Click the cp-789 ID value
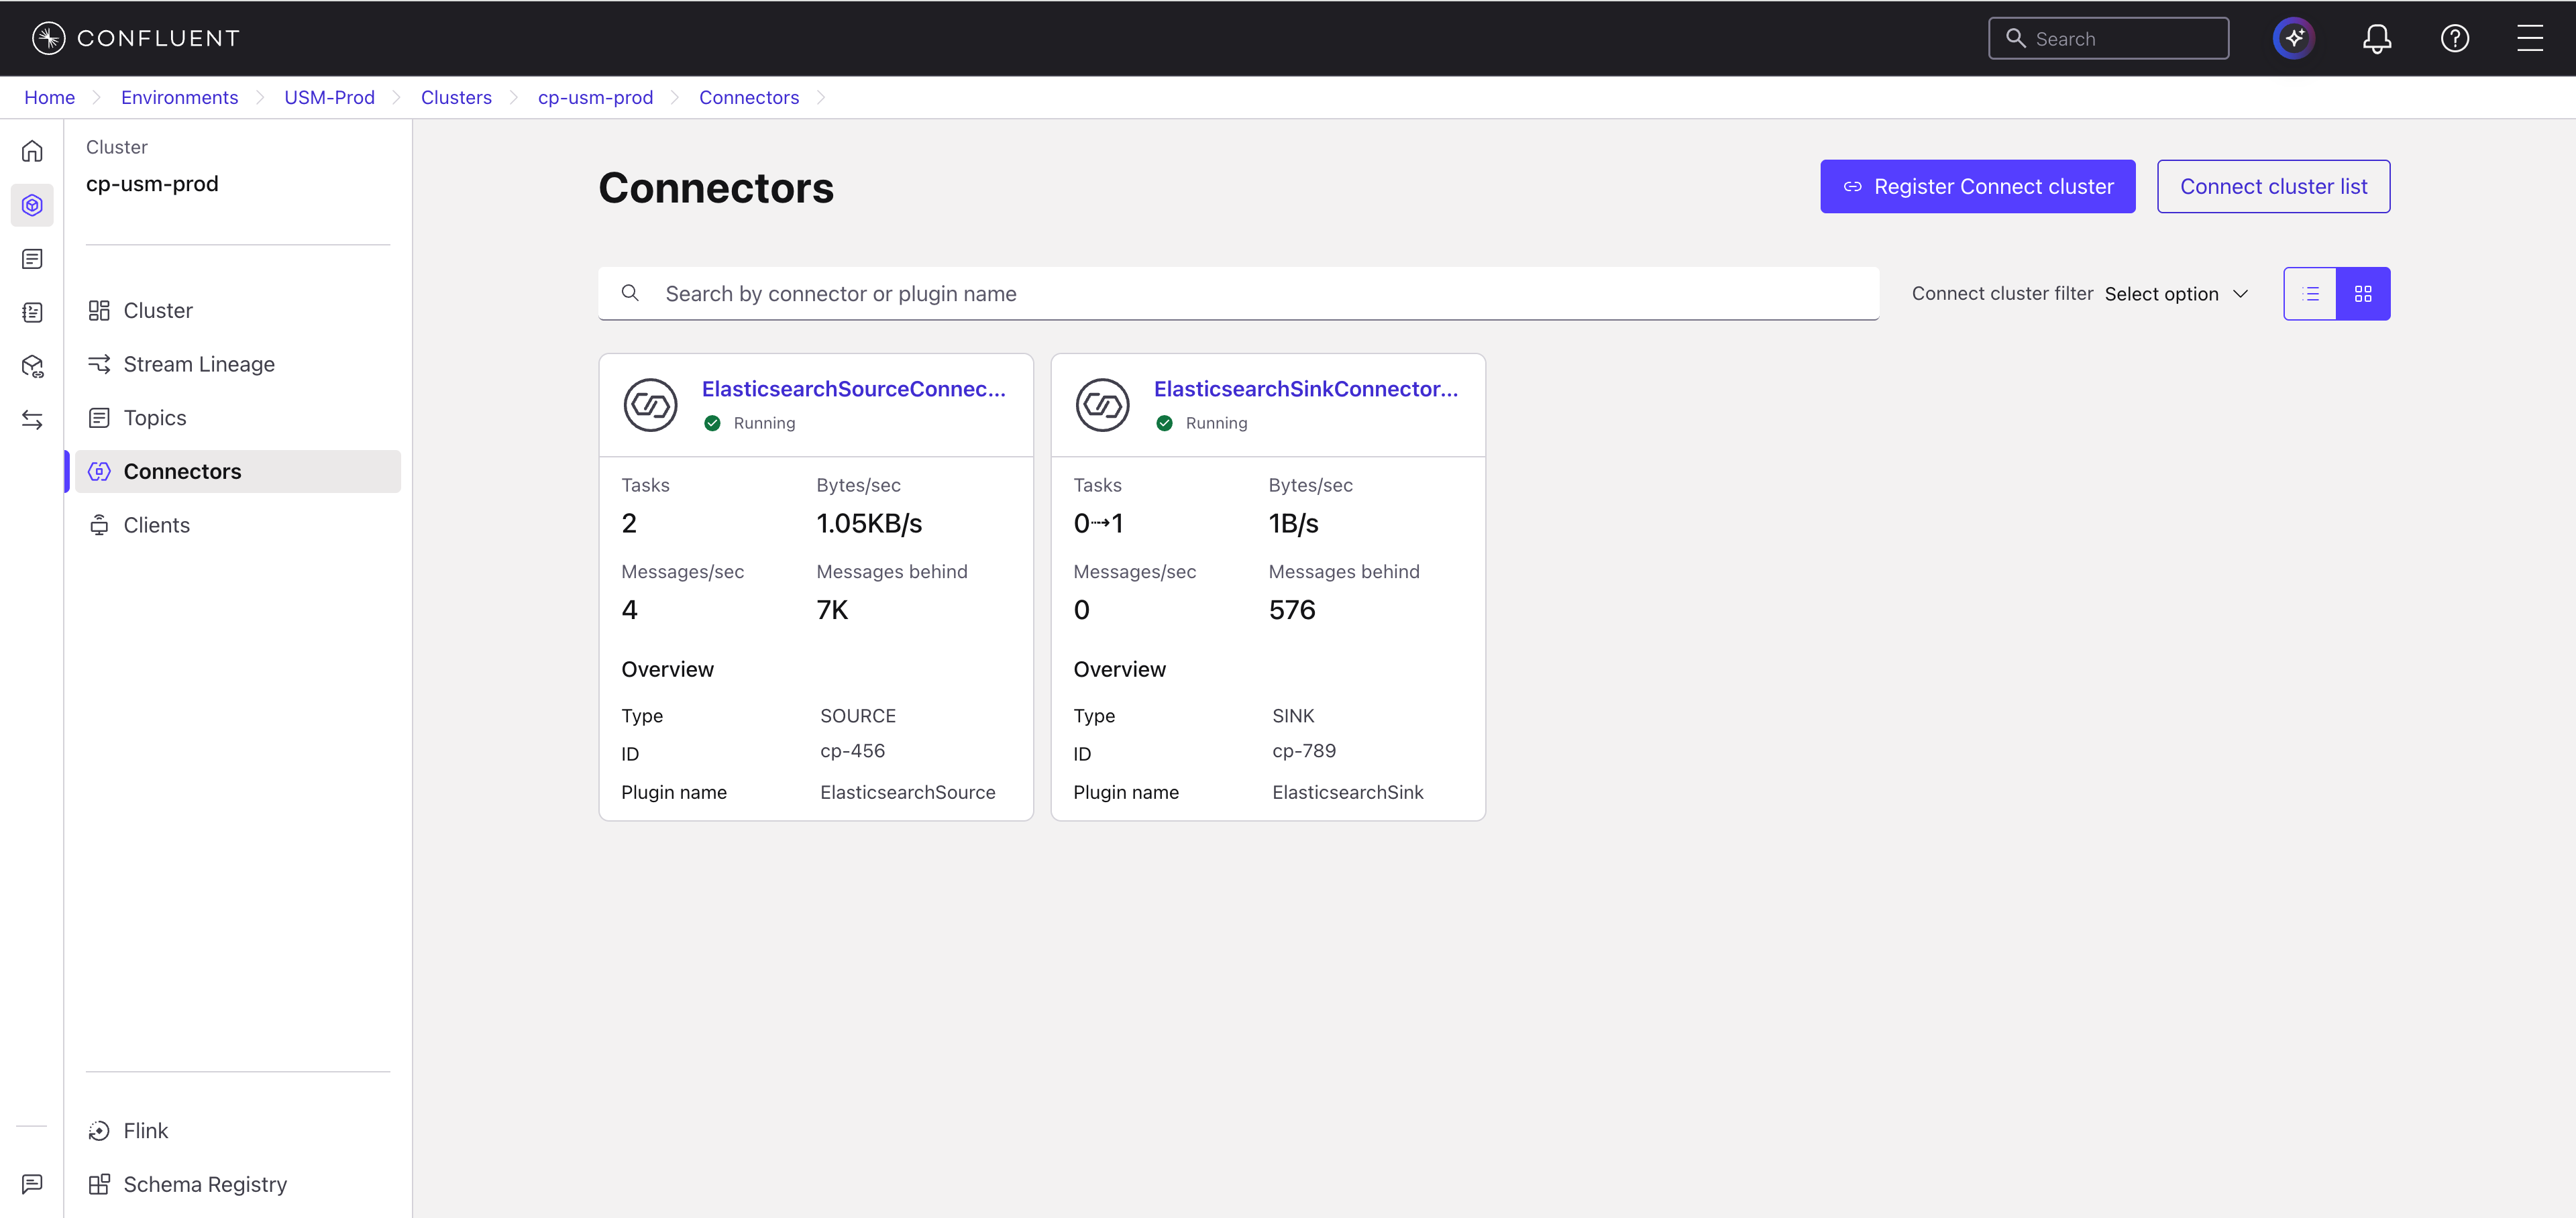The image size is (2576, 1218). coord(1304,751)
